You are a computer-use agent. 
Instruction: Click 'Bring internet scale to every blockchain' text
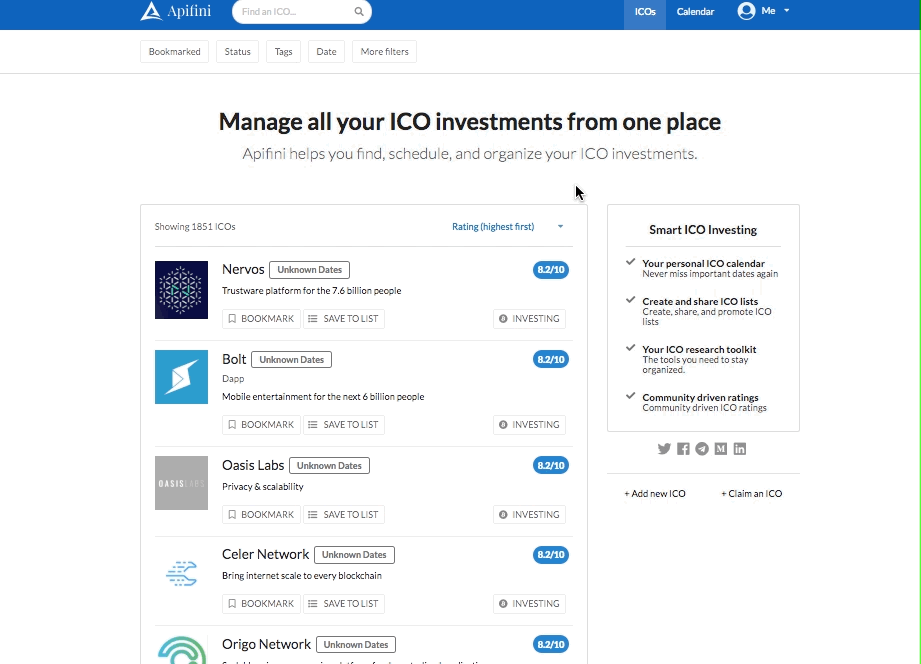302,576
